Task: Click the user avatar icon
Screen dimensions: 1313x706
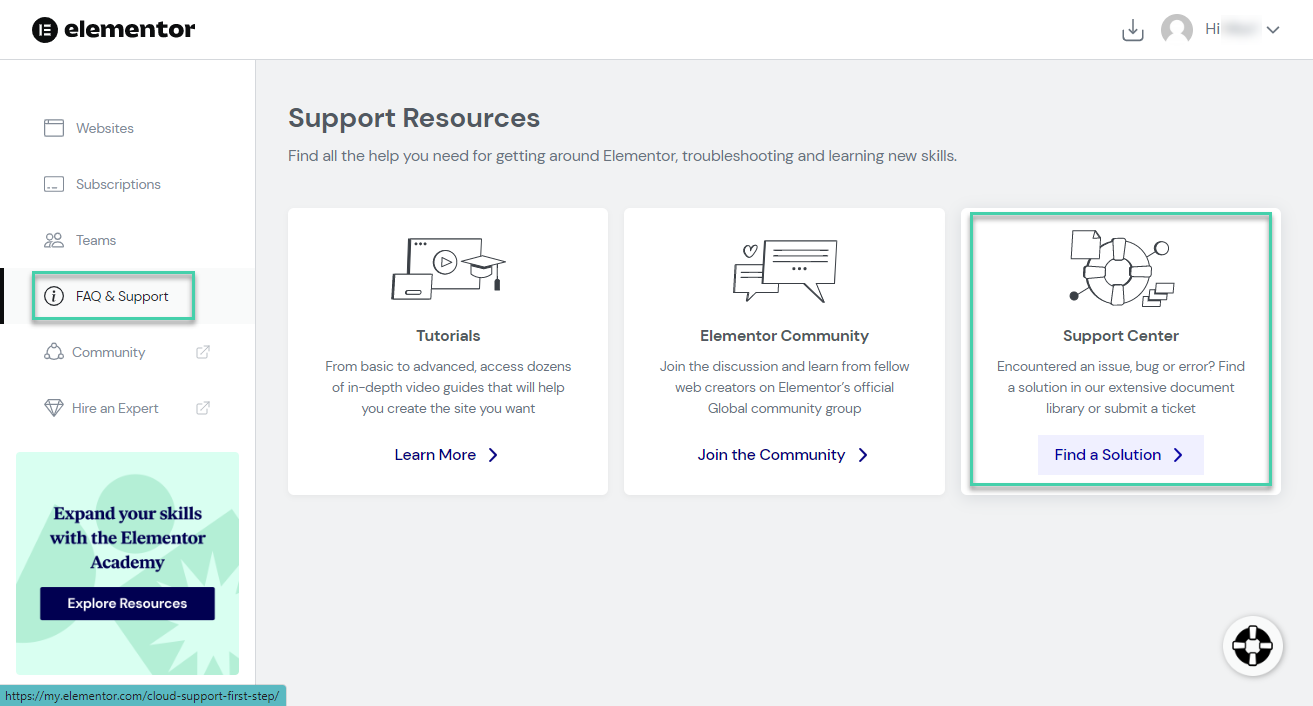Action: click(1176, 30)
